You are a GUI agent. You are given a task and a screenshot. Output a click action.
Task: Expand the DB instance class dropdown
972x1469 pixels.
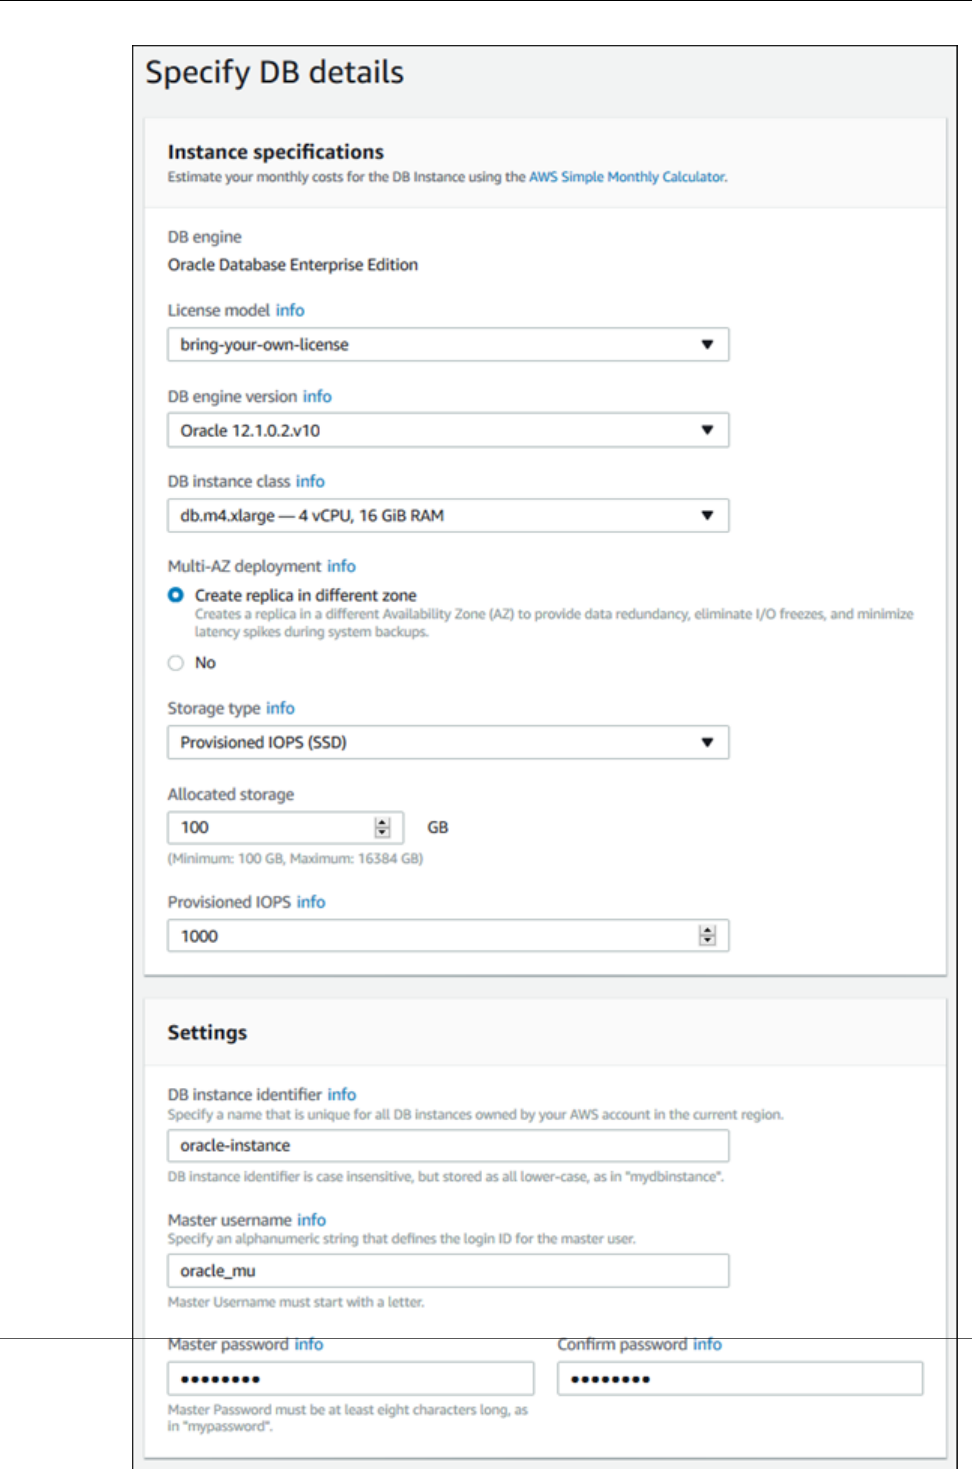point(447,516)
